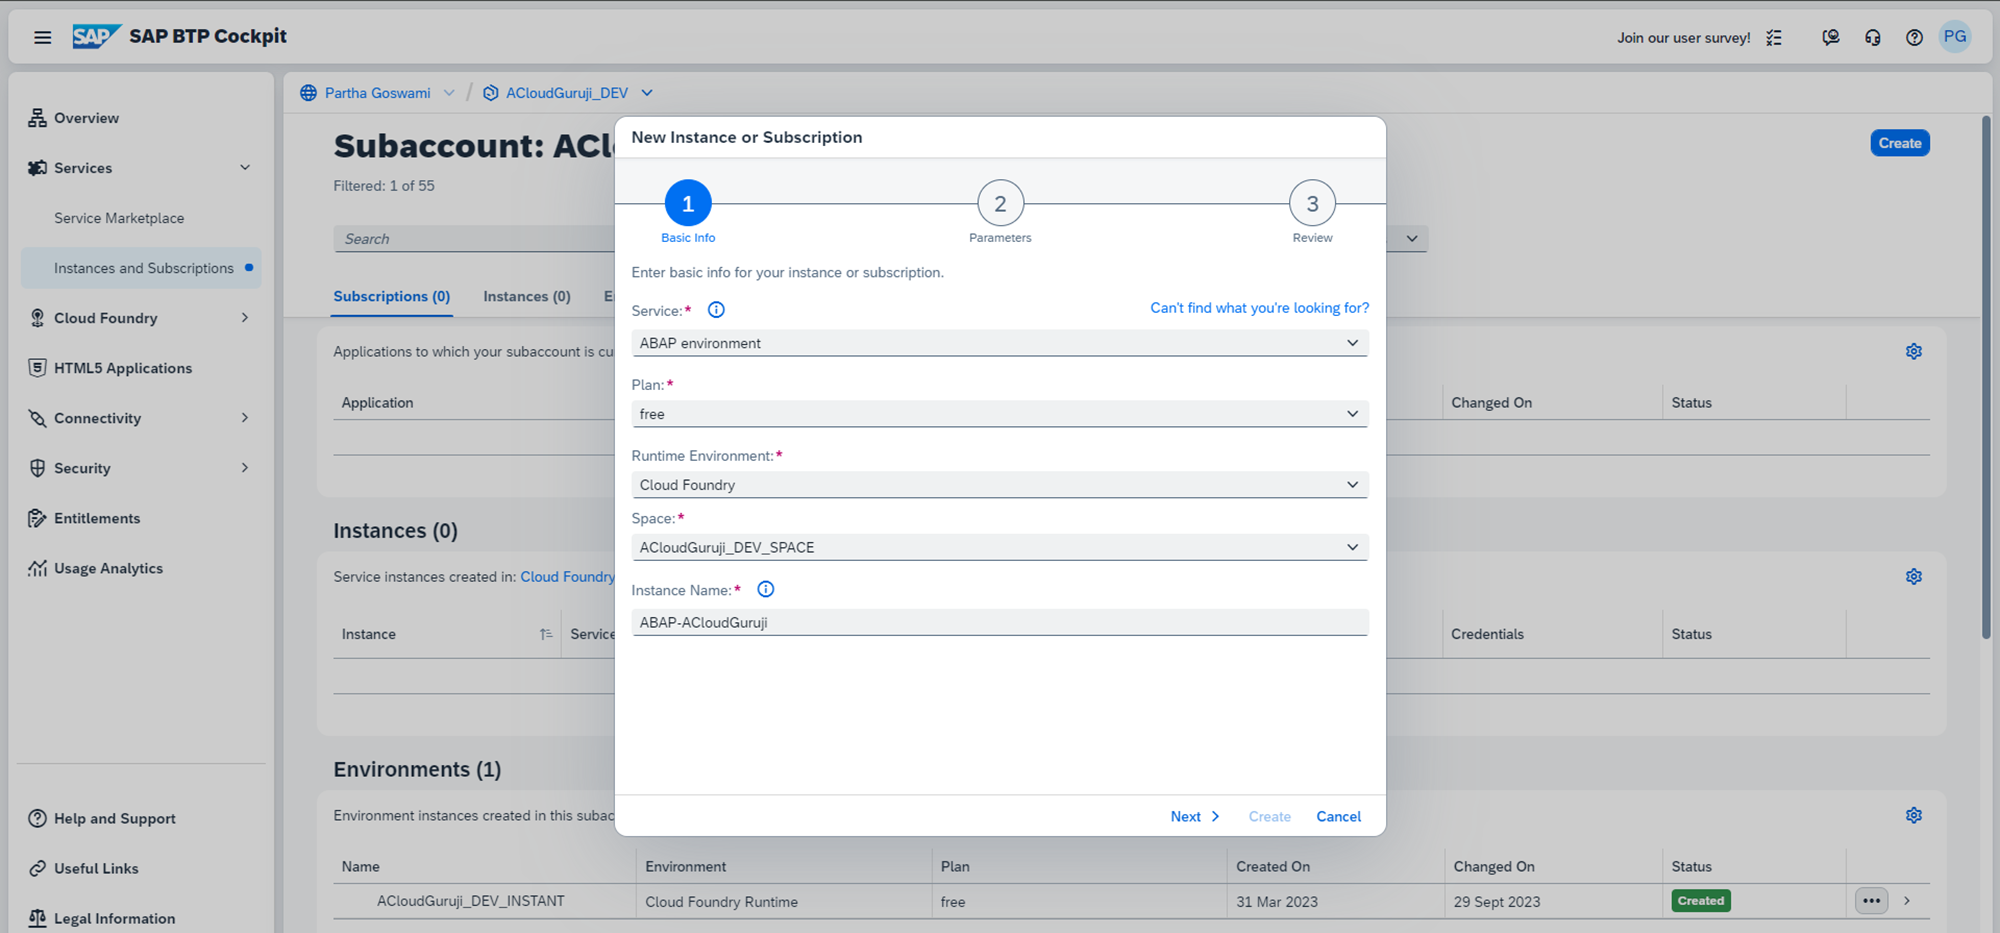Click the headset support icon
2000x933 pixels.
1872,37
